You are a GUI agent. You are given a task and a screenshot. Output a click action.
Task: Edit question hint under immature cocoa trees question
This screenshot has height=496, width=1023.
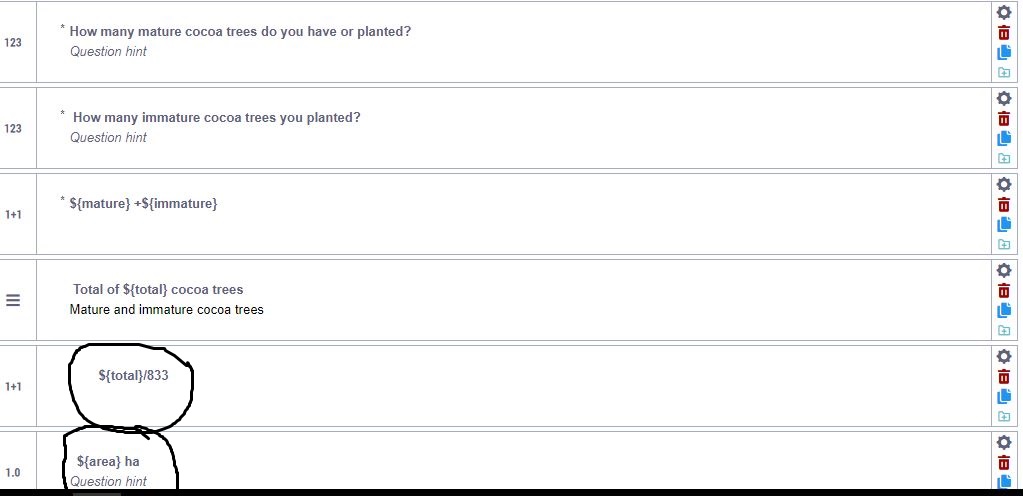(x=108, y=138)
